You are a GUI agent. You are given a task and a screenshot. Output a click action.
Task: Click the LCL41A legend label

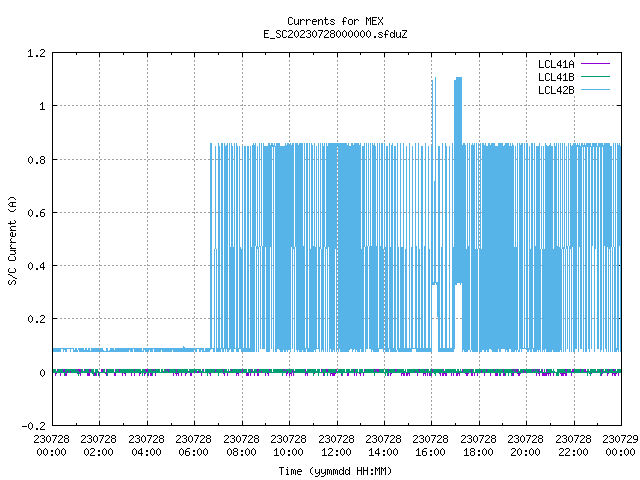pyautogui.click(x=556, y=64)
